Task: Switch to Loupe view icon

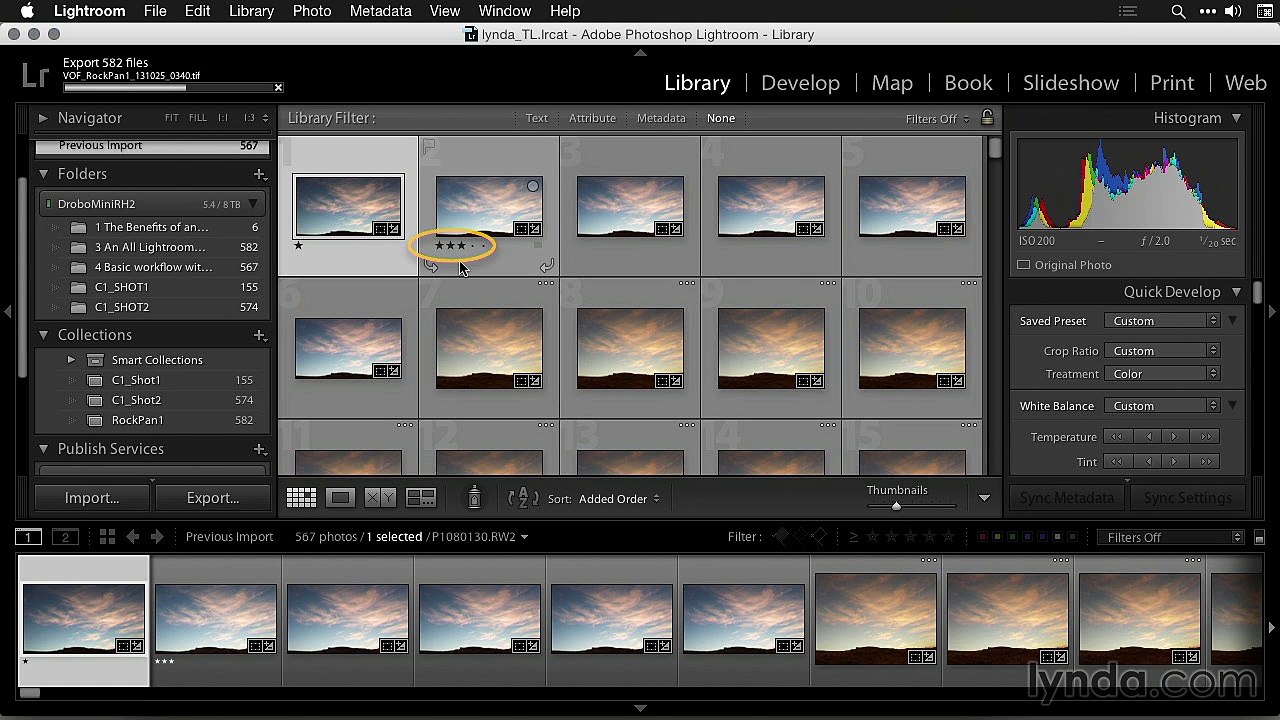Action: (341, 498)
